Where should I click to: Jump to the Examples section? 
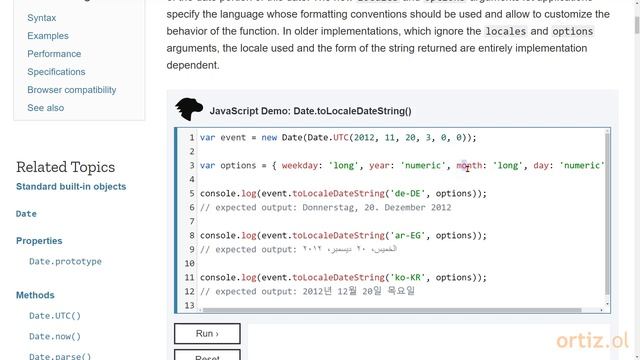pos(48,36)
